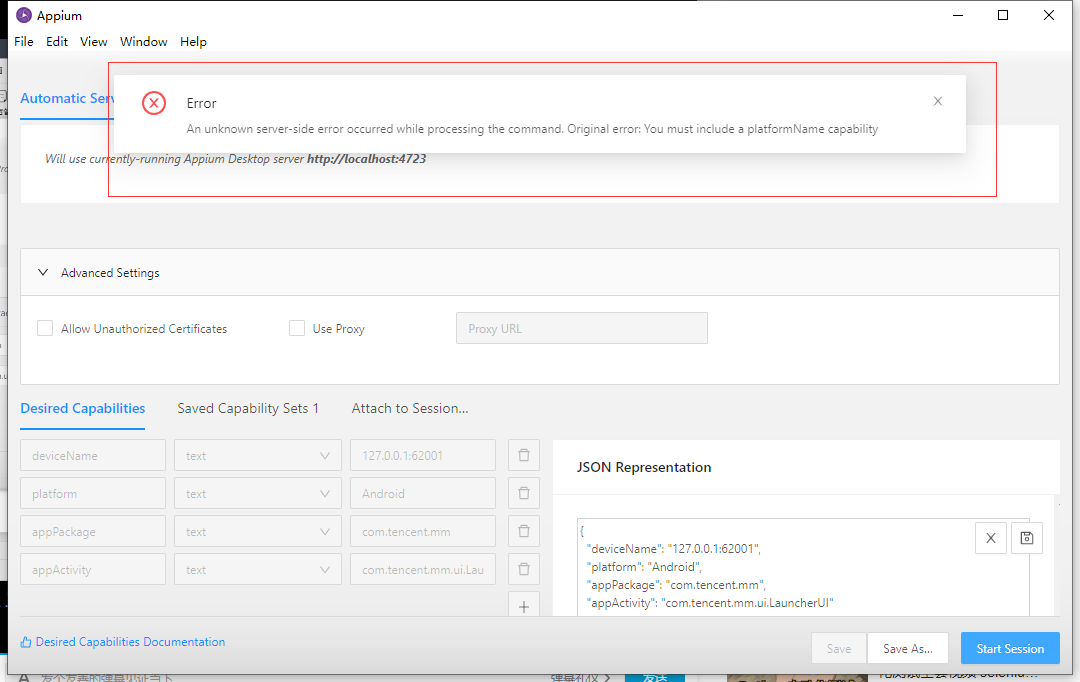Image resolution: width=1080 pixels, height=682 pixels.
Task: Collapse the Advanced Settings section
Action: coord(43,273)
